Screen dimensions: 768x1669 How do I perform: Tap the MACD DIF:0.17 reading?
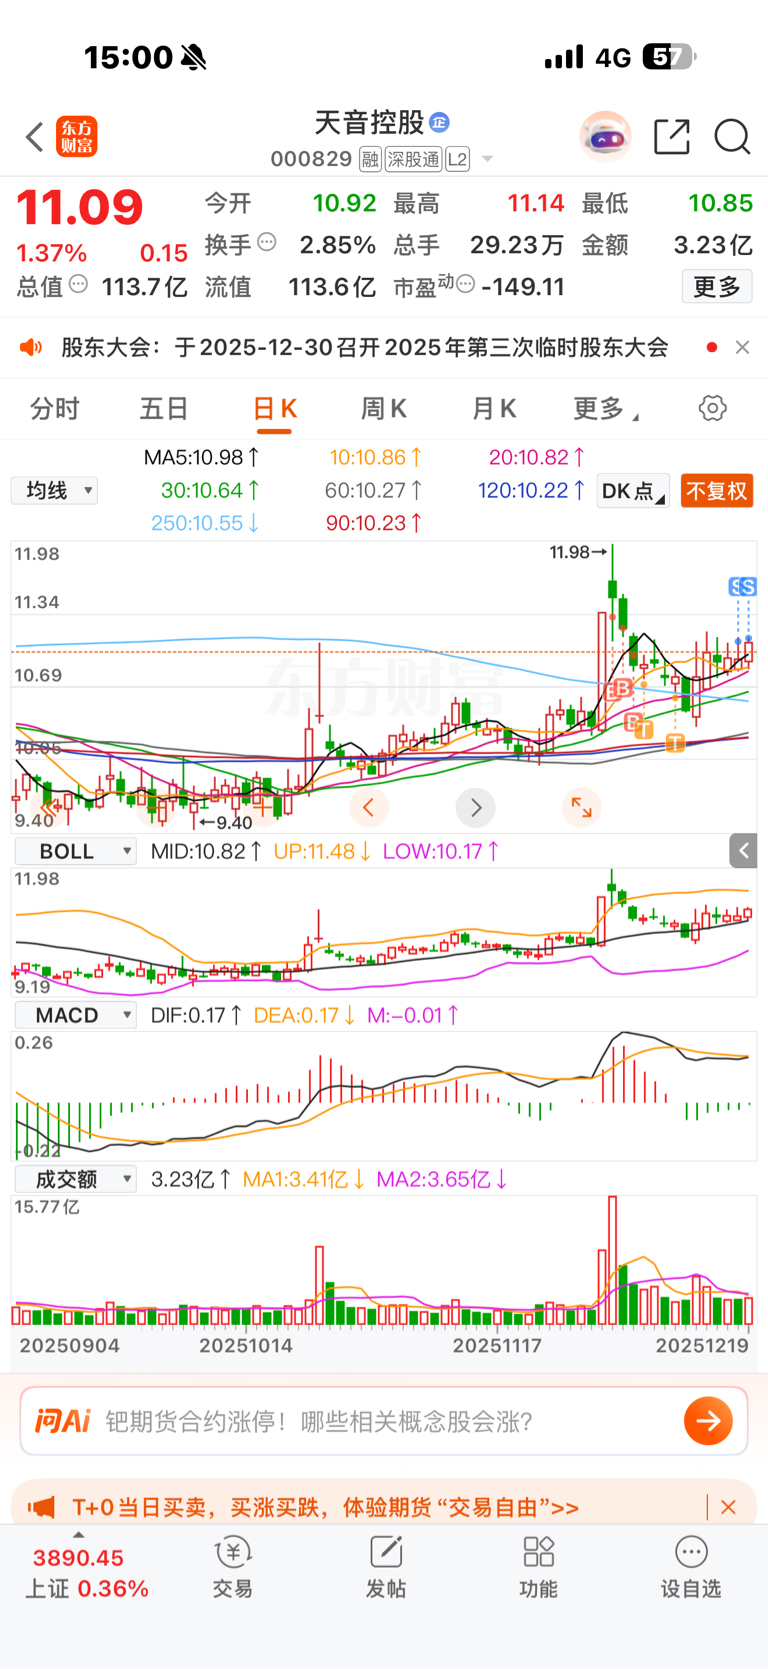tap(196, 1015)
